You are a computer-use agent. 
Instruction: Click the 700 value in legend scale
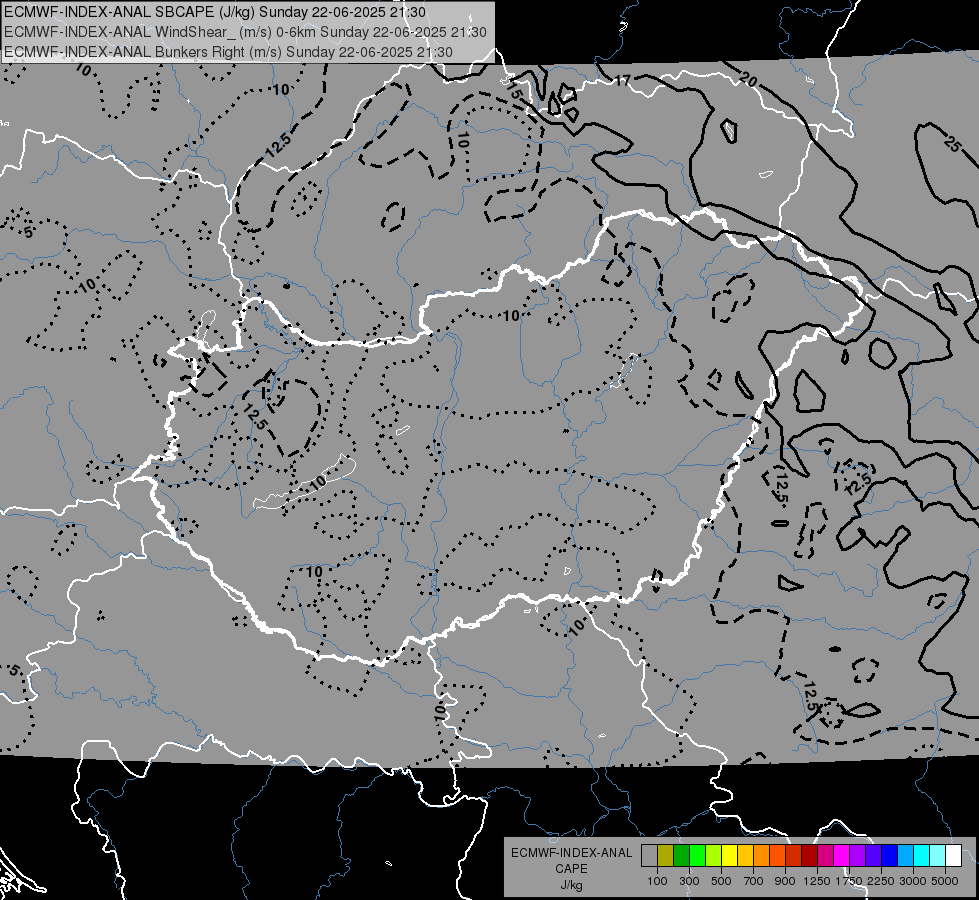point(754,881)
